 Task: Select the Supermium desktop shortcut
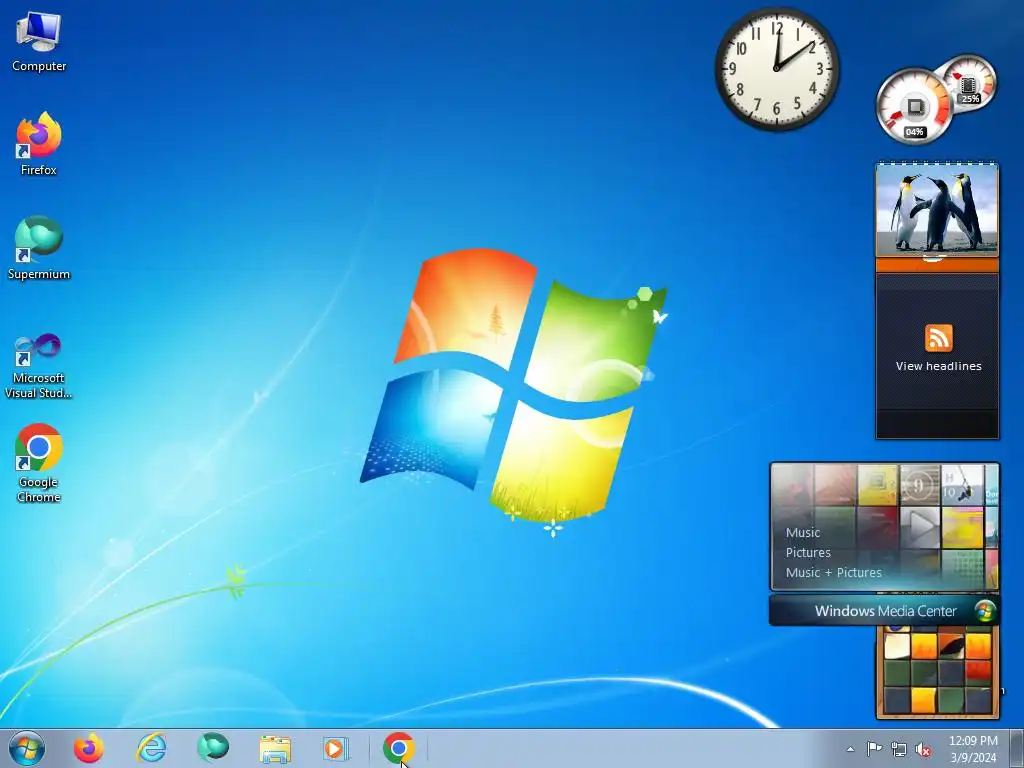[x=39, y=248]
